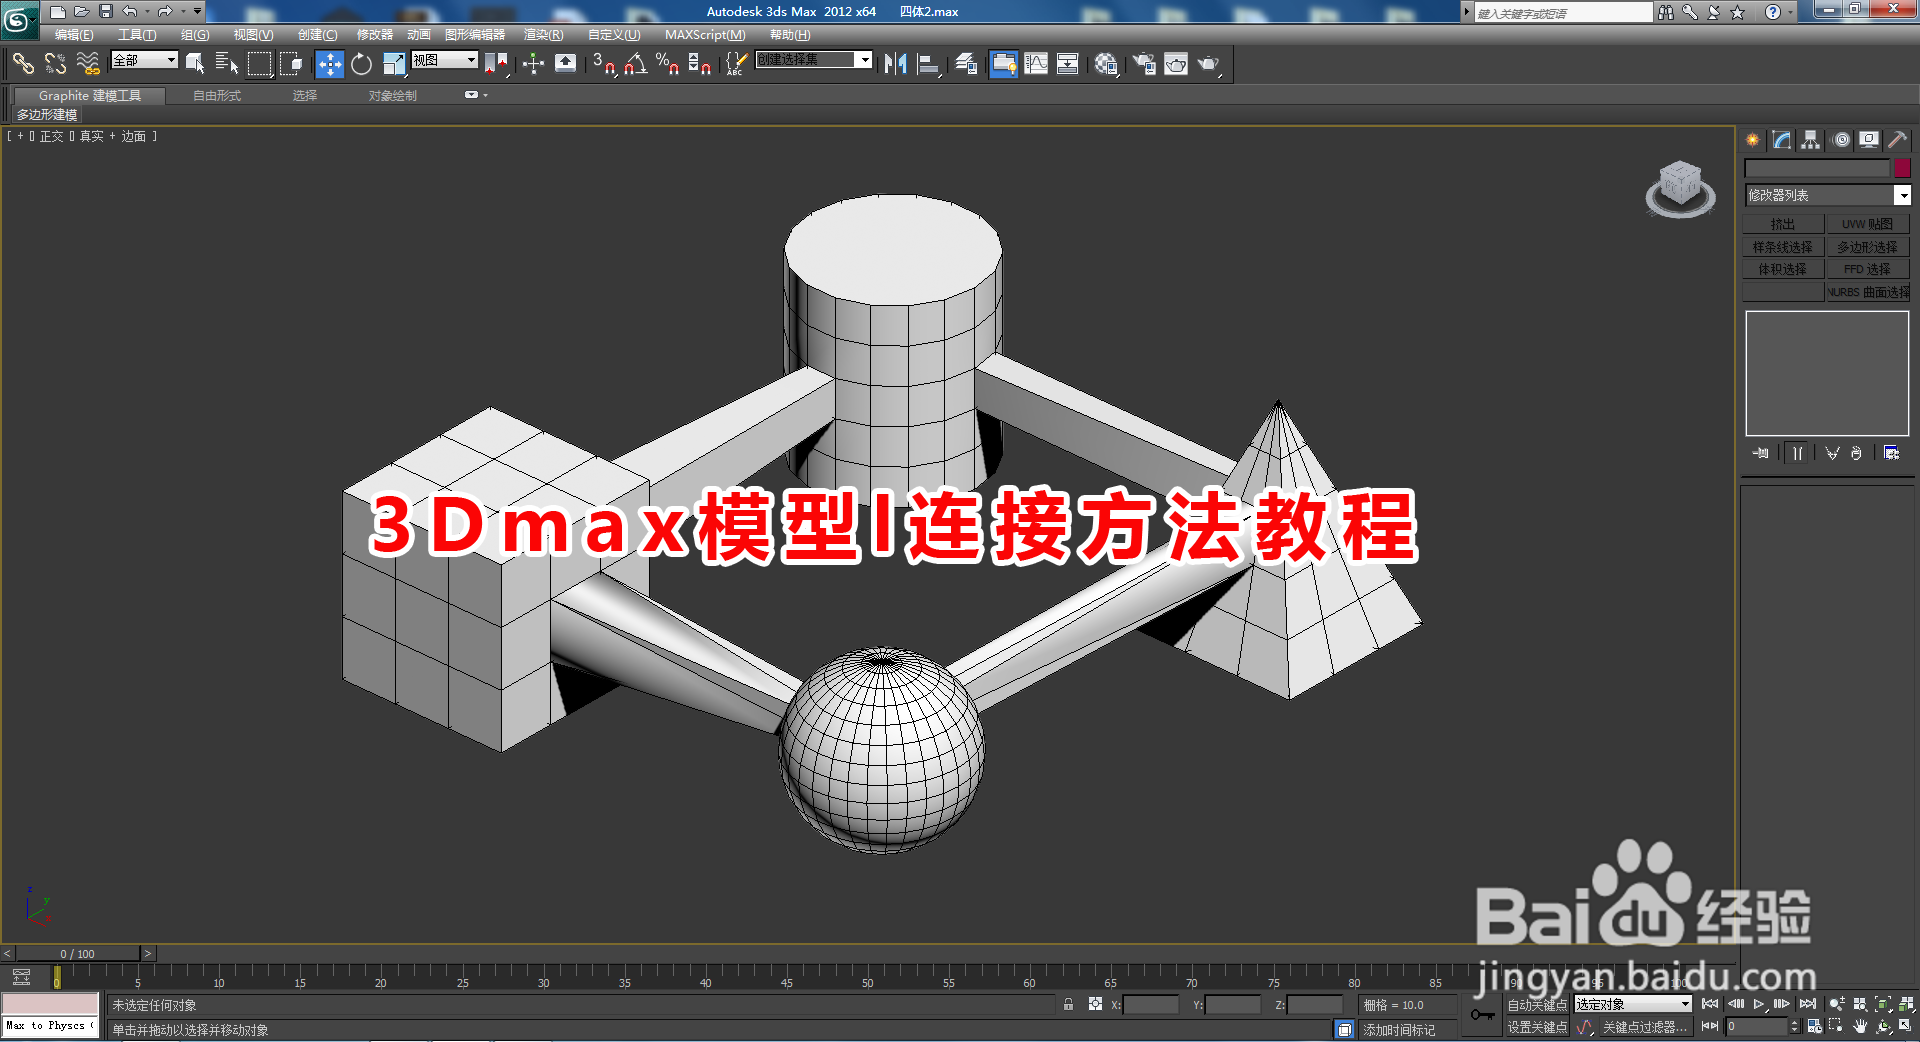Open the 创建(C) menu
Screen dimensions: 1920x1042
pos(317,35)
